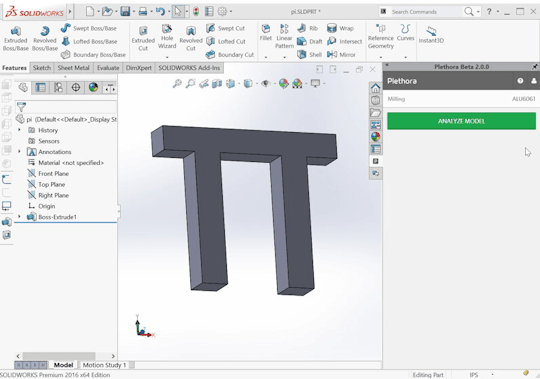Open the DimXpertManager tab icon
The height and width of the screenshot is (379, 540).
pyautogui.click(x=76, y=87)
